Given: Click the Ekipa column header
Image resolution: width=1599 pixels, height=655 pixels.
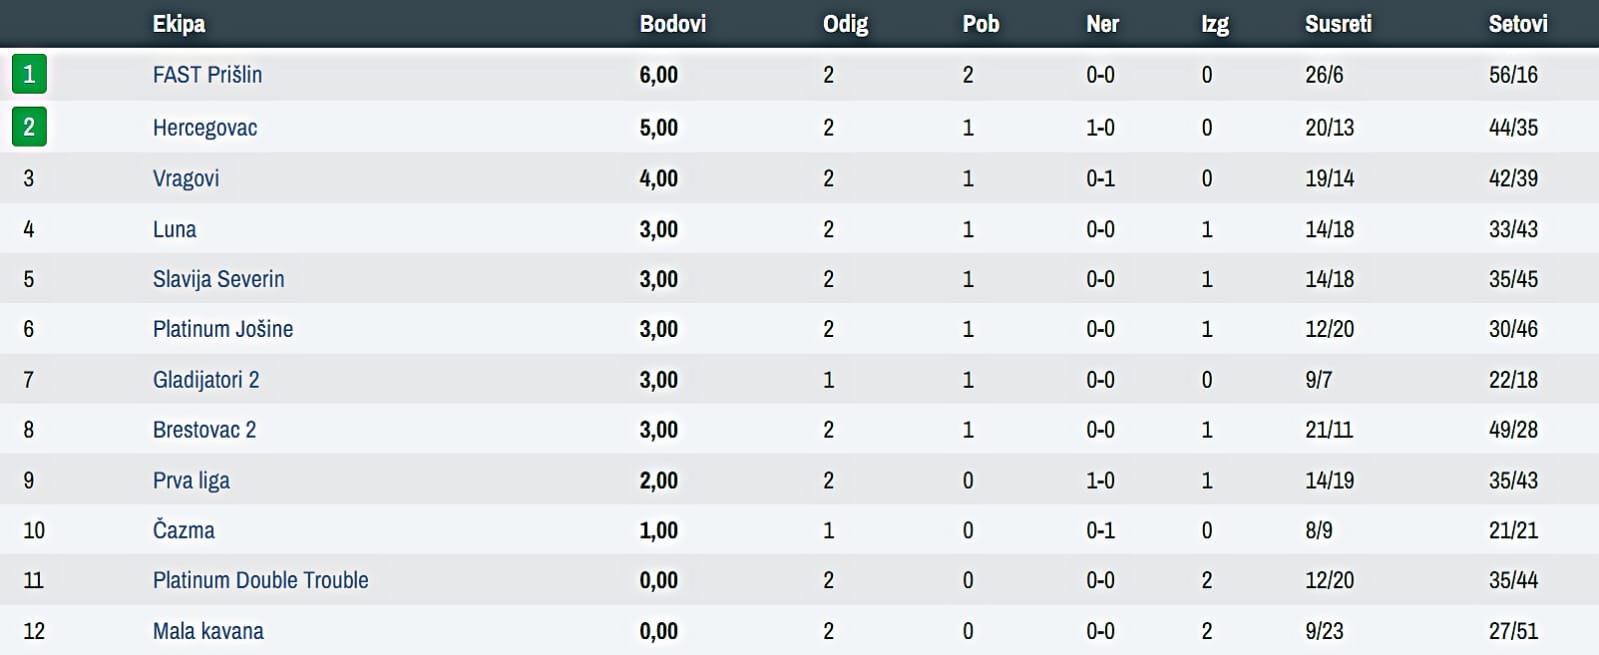Looking at the screenshot, I should tap(179, 24).
